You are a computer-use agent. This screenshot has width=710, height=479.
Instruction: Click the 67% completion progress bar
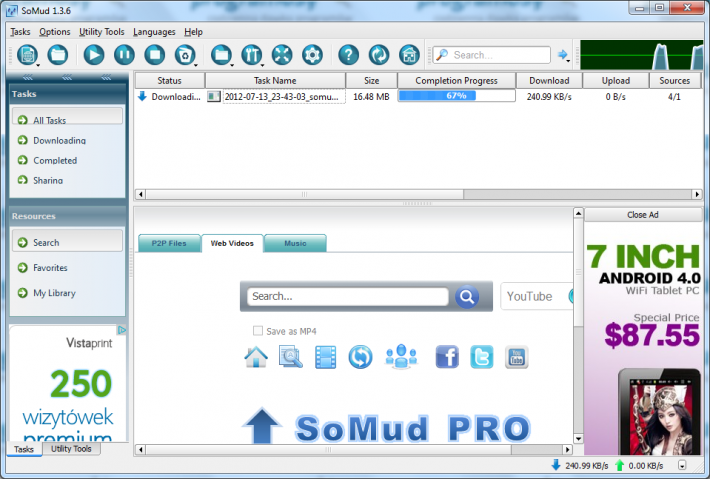point(456,96)
